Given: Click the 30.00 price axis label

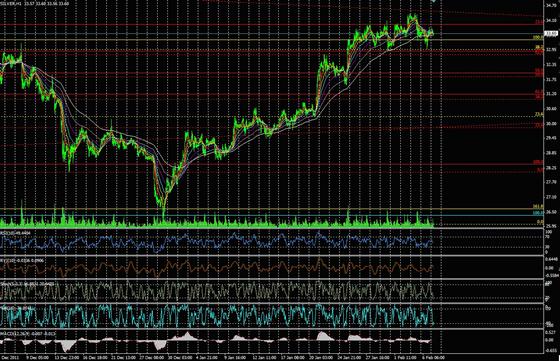Looking at the screenshot, I should point(551,124).
